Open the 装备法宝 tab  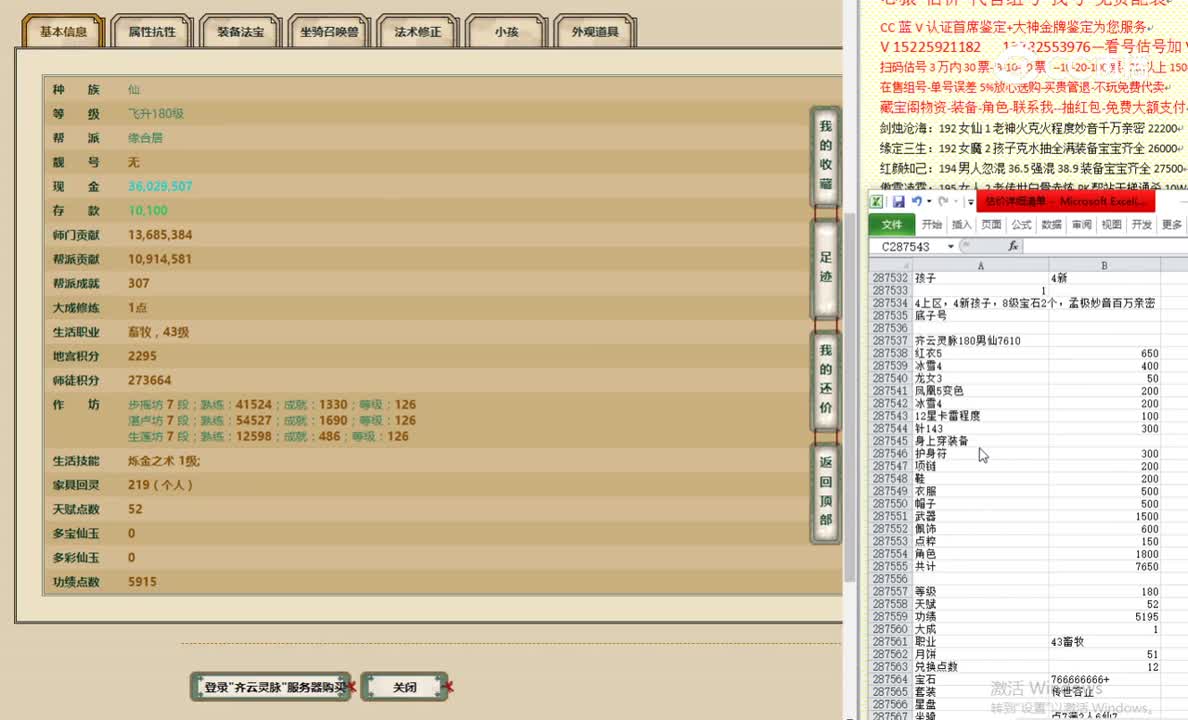(x=240, y=32)
